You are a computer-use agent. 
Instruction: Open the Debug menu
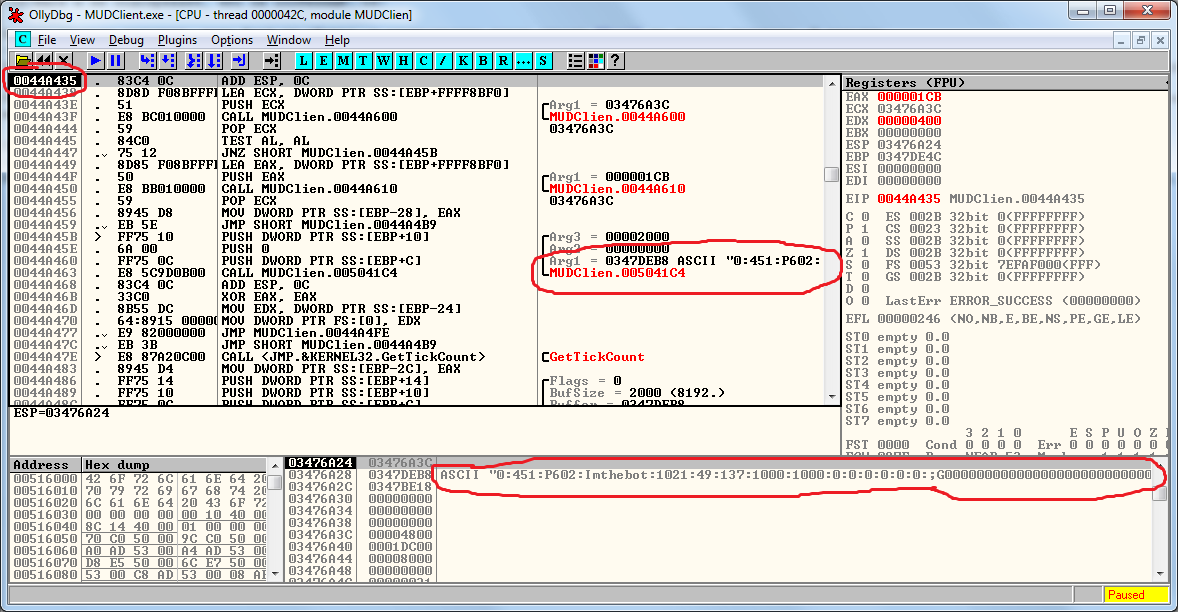[x=126, y=40]
